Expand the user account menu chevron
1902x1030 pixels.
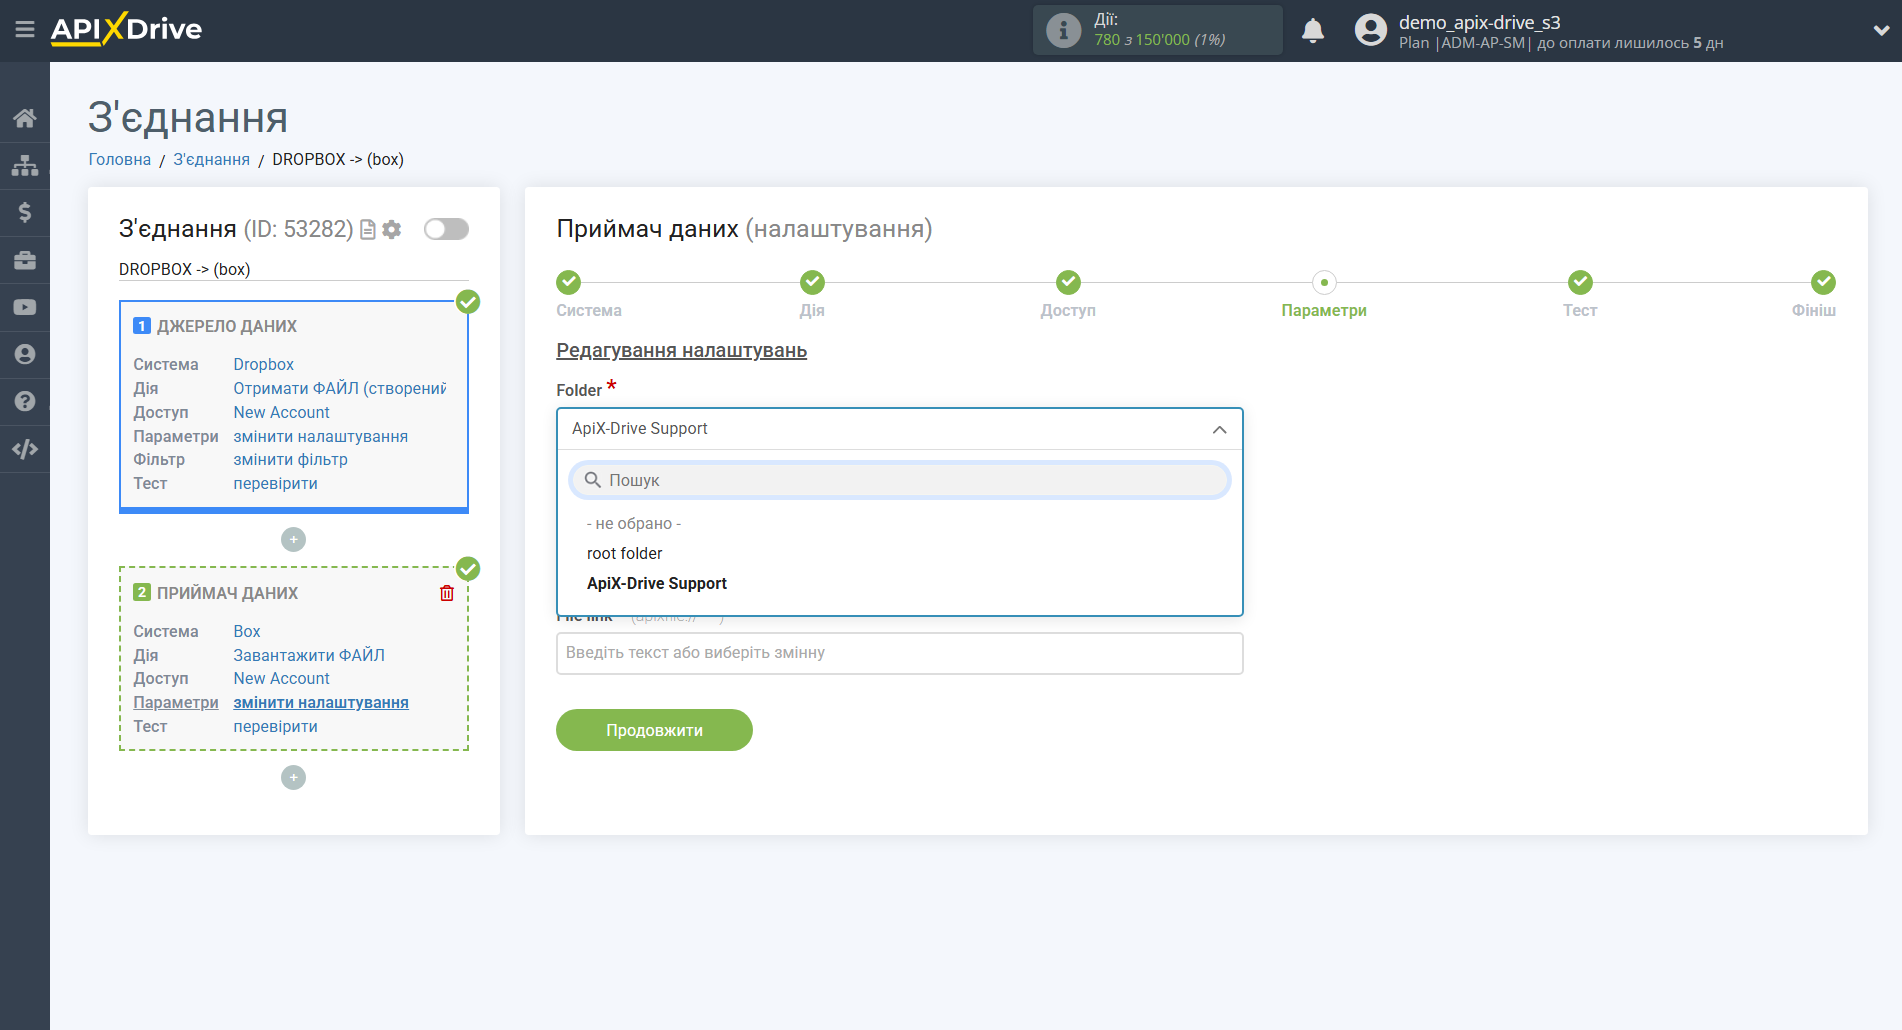[1880, 31]
